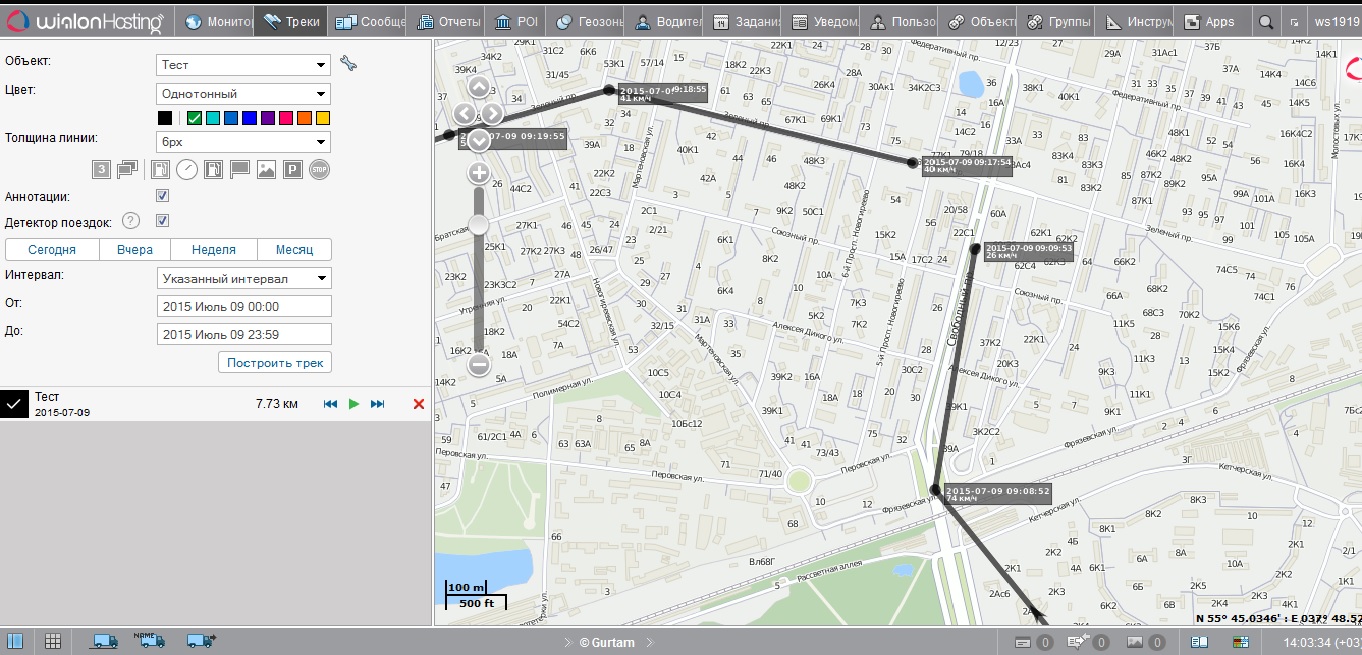Open object properties wrench icon
The width and height of the screenshot is (1362, 655).
pyautogui.click(x=348, y=64)
